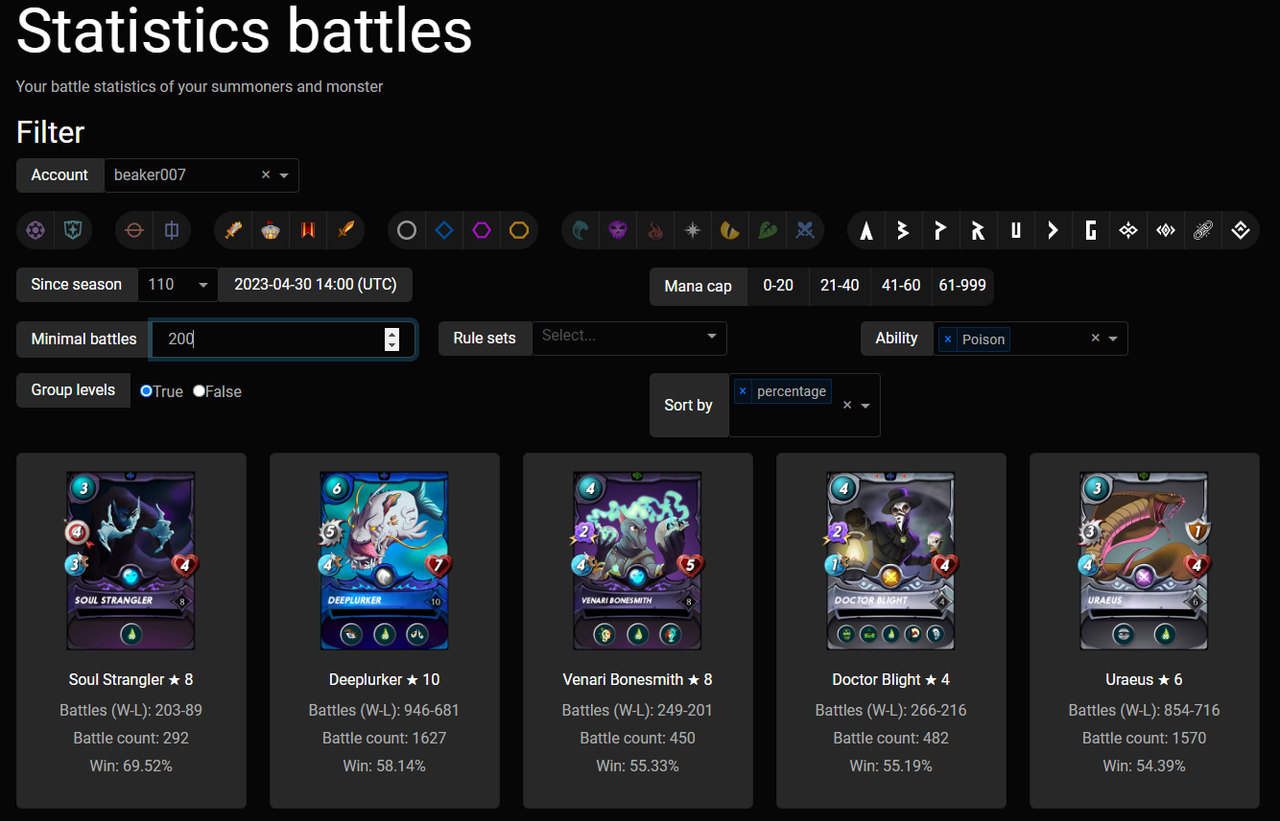
Task: Click the 'Deeplurker ★ 10' title
Action: coord(384,680)
